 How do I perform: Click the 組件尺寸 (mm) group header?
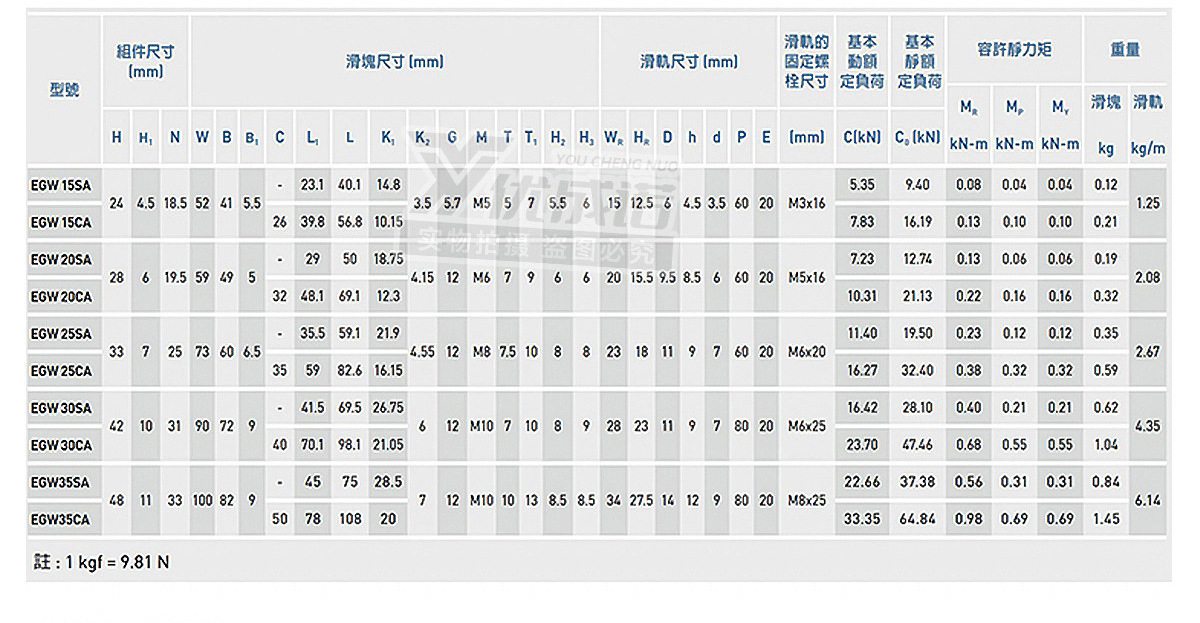pyautogui.click(x=145, y=62)
